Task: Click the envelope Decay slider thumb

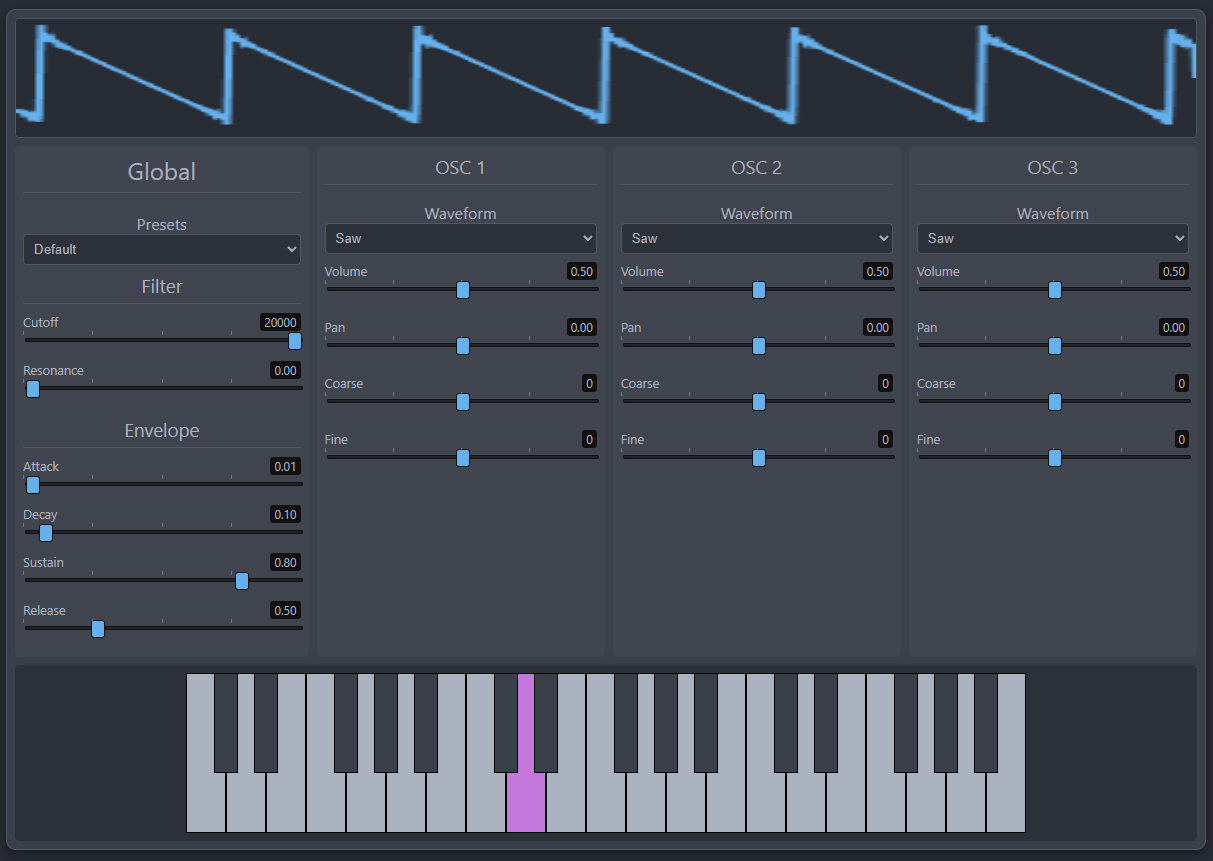Action: (x=46, y=533)
